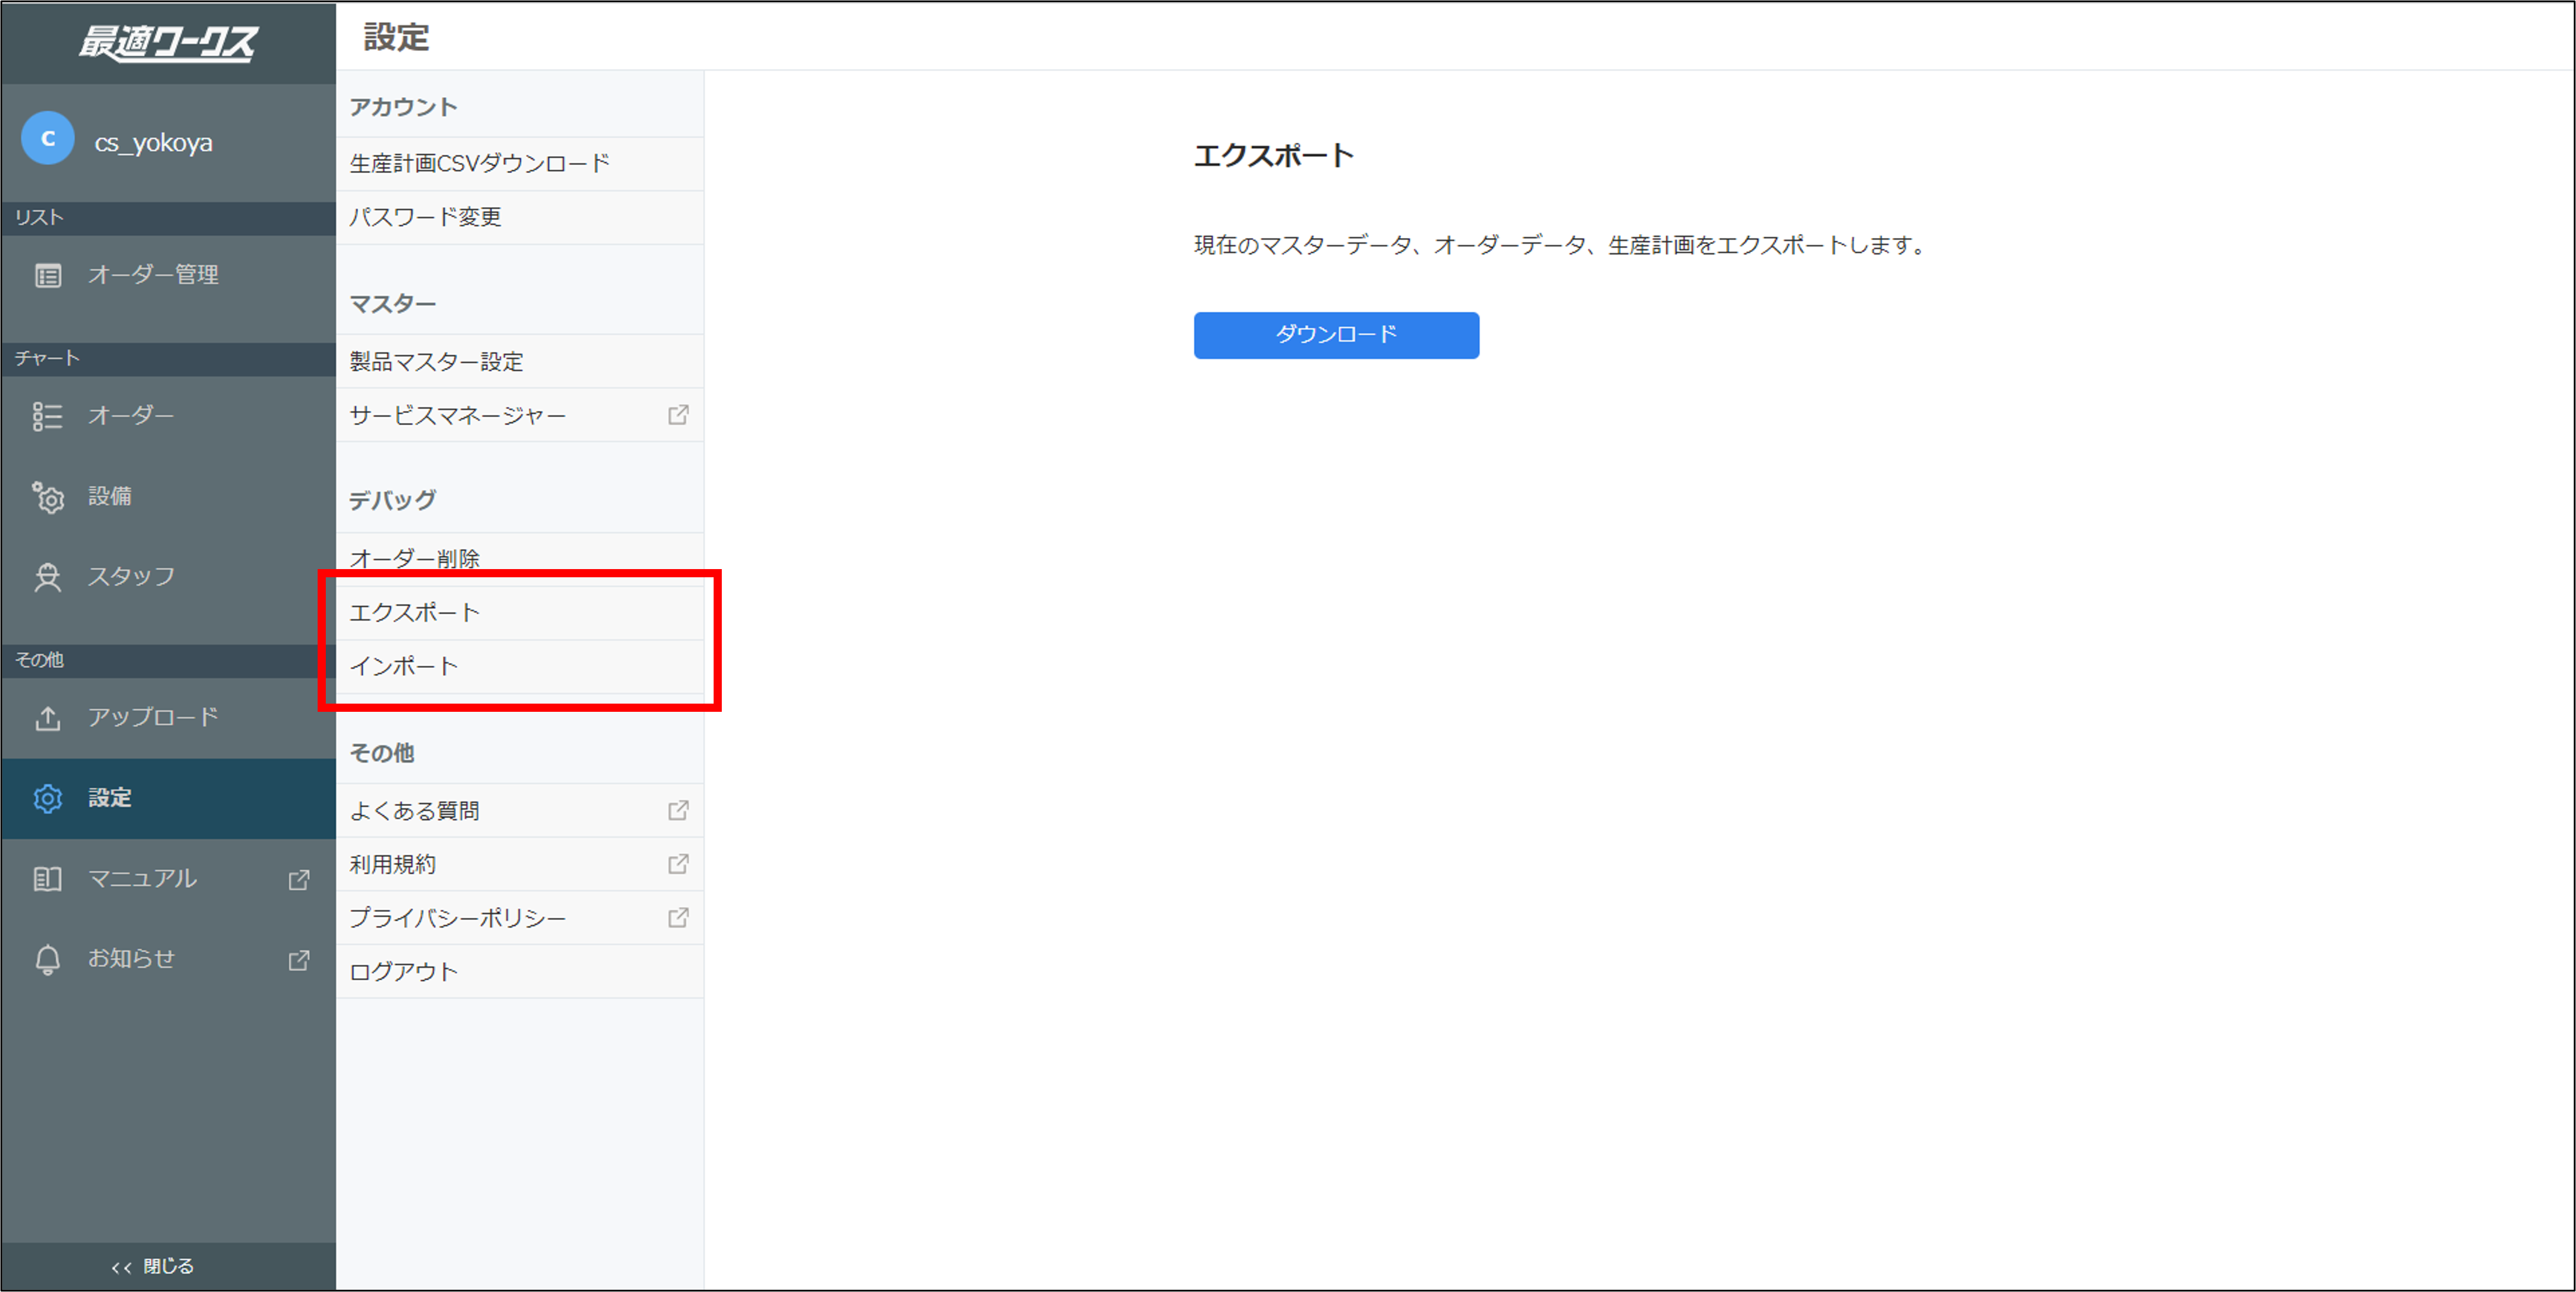This screenshot has width=2576, height=1292.
Task: Click the 設定 gear icon in sidebar
Action: tap(48, 798)
